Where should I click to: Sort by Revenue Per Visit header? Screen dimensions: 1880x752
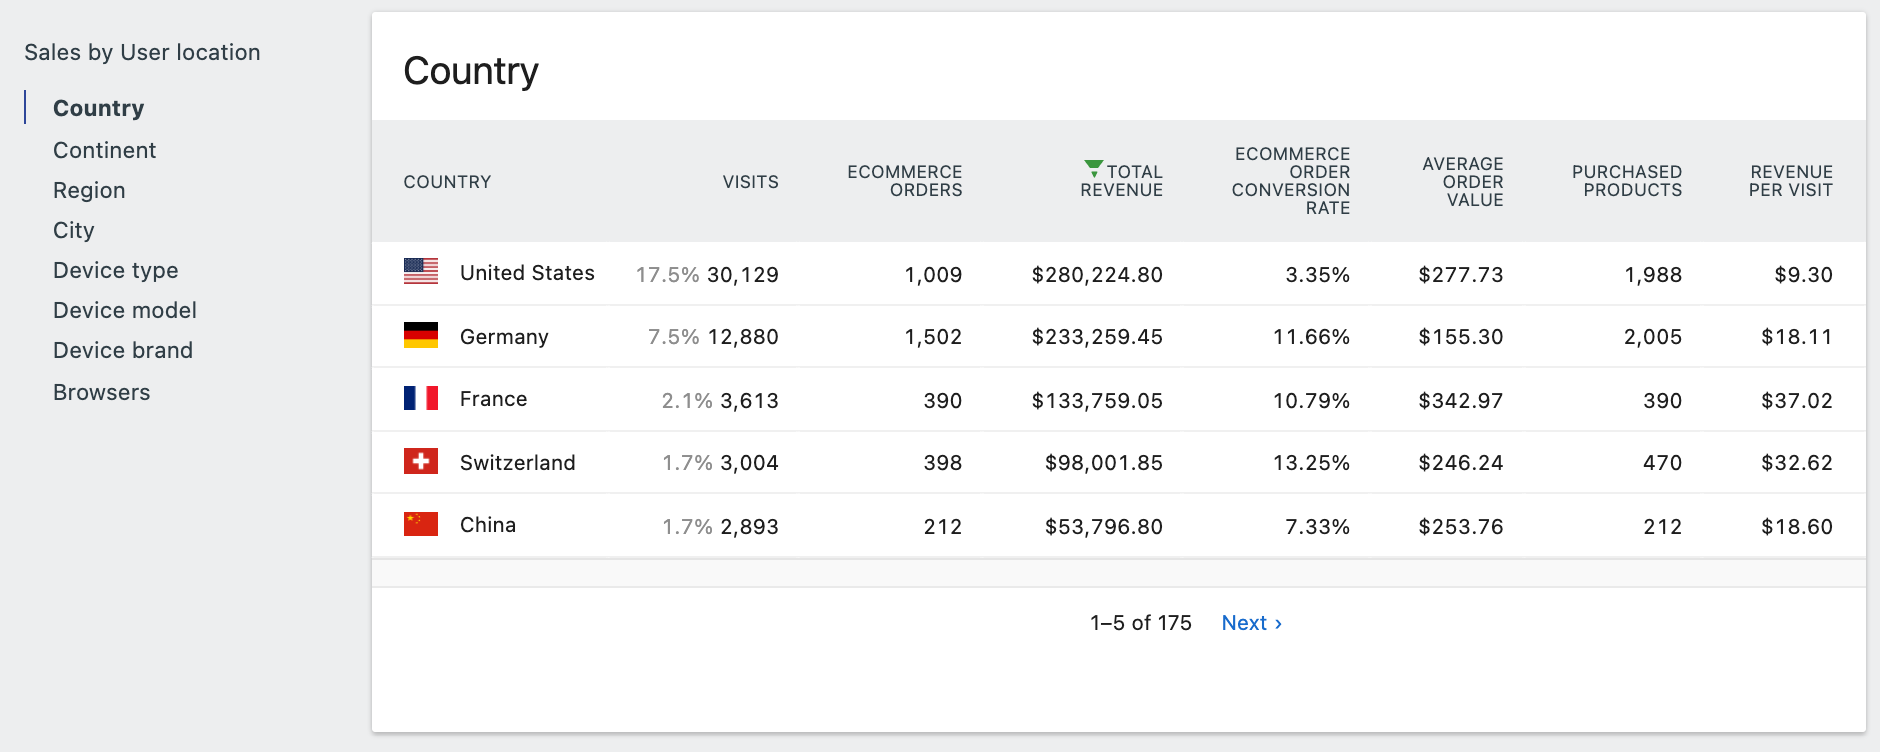[1790, 181]
